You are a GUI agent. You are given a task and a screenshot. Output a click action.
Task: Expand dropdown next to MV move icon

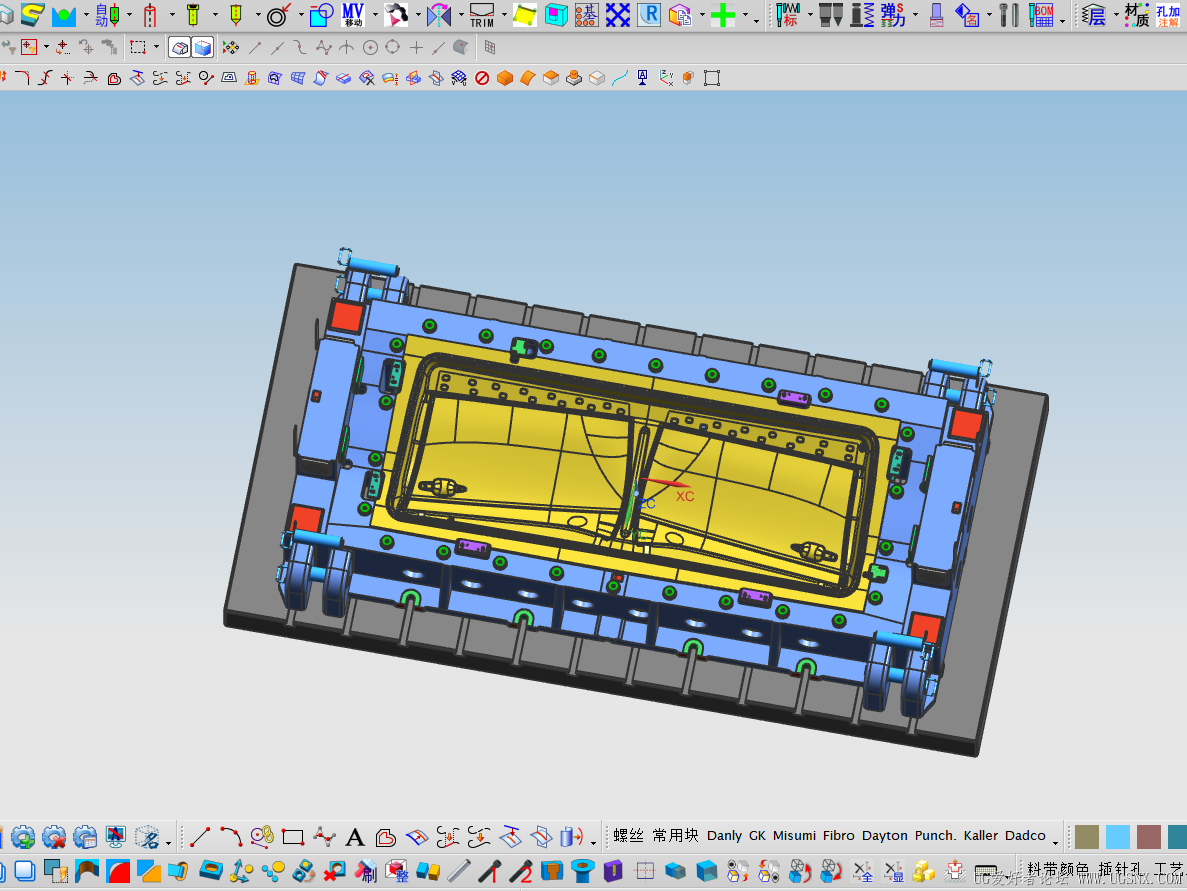click(x=375, y=14)
